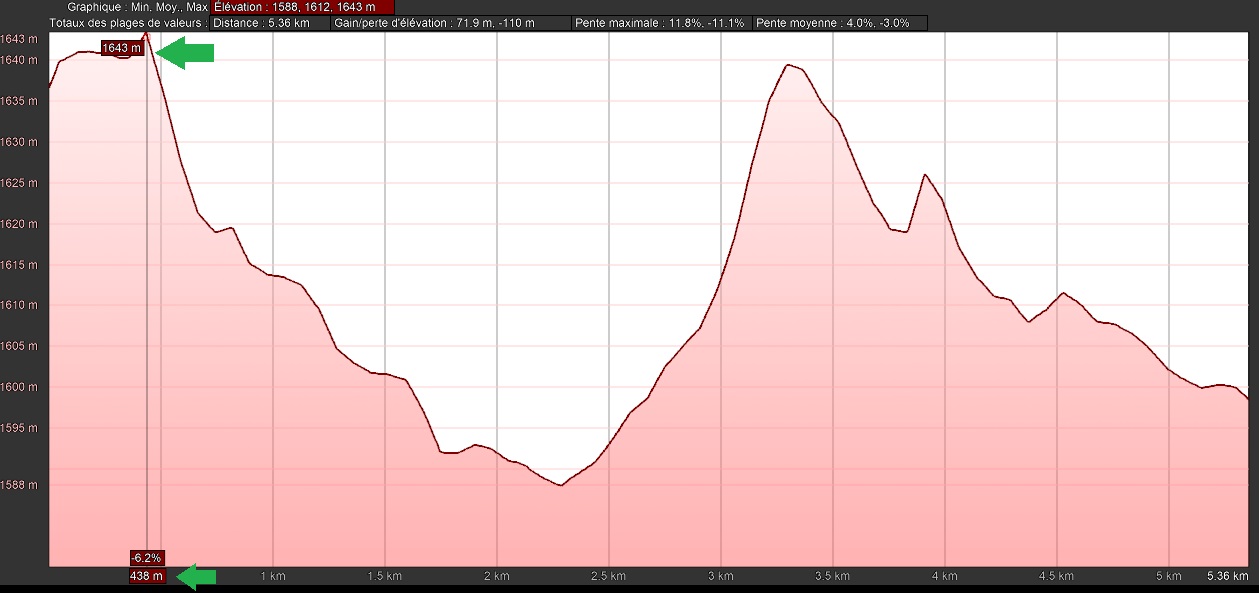This screenshot has width=1259, height=593.
Task: Click the Pente maximale statistics box
Action: [x=662, y=23]
